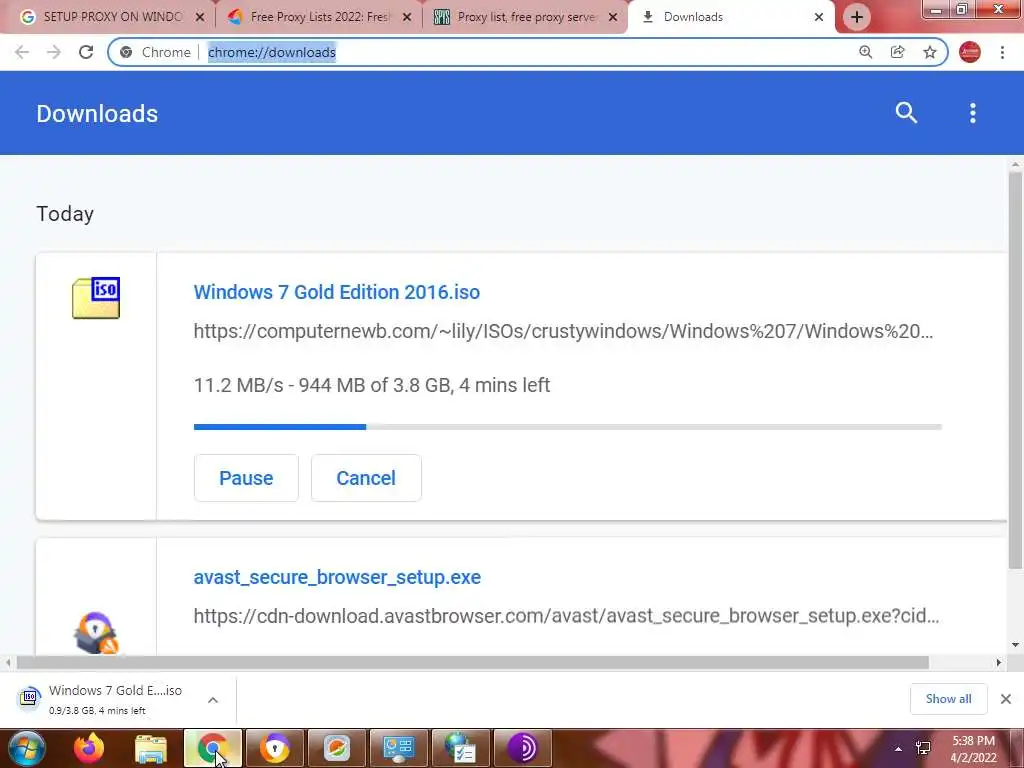Click the scroll down arrow
This screenshot has width=1024, height=768.
pyautogui.click(x=1015, y=645)
